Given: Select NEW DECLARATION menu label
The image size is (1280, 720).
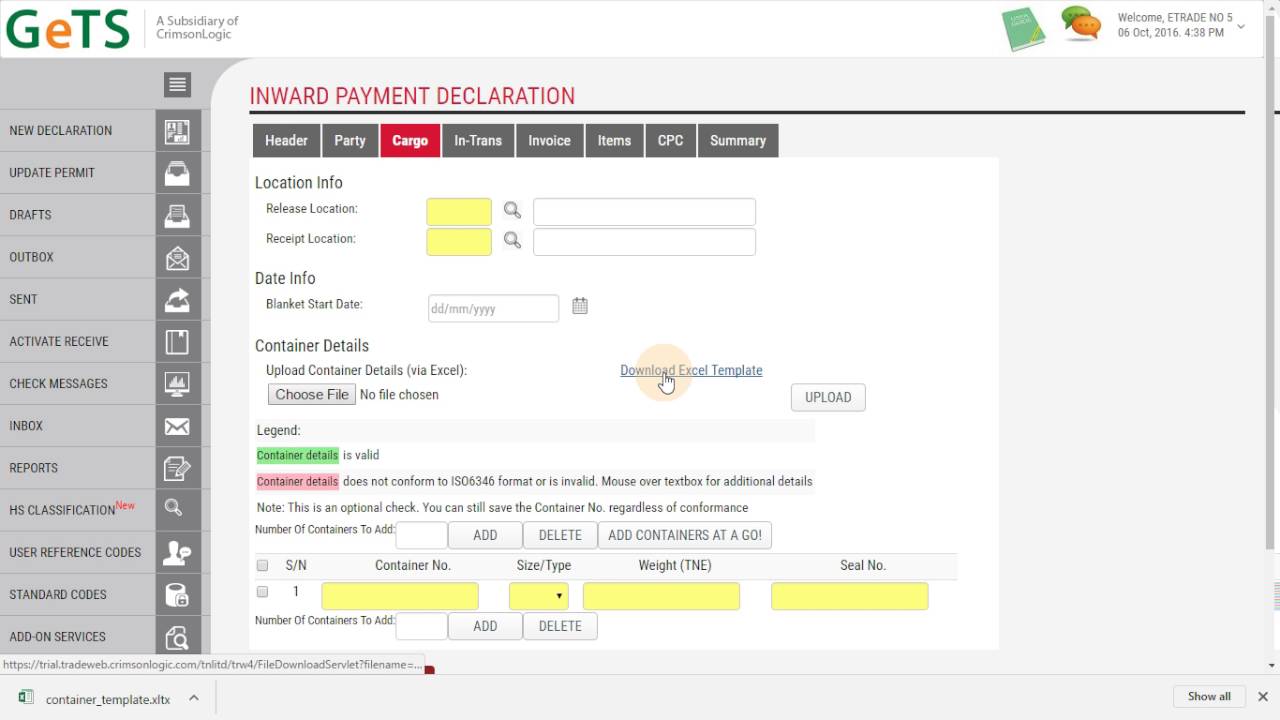Looking at the screenshot, I should tap(61, 130).
